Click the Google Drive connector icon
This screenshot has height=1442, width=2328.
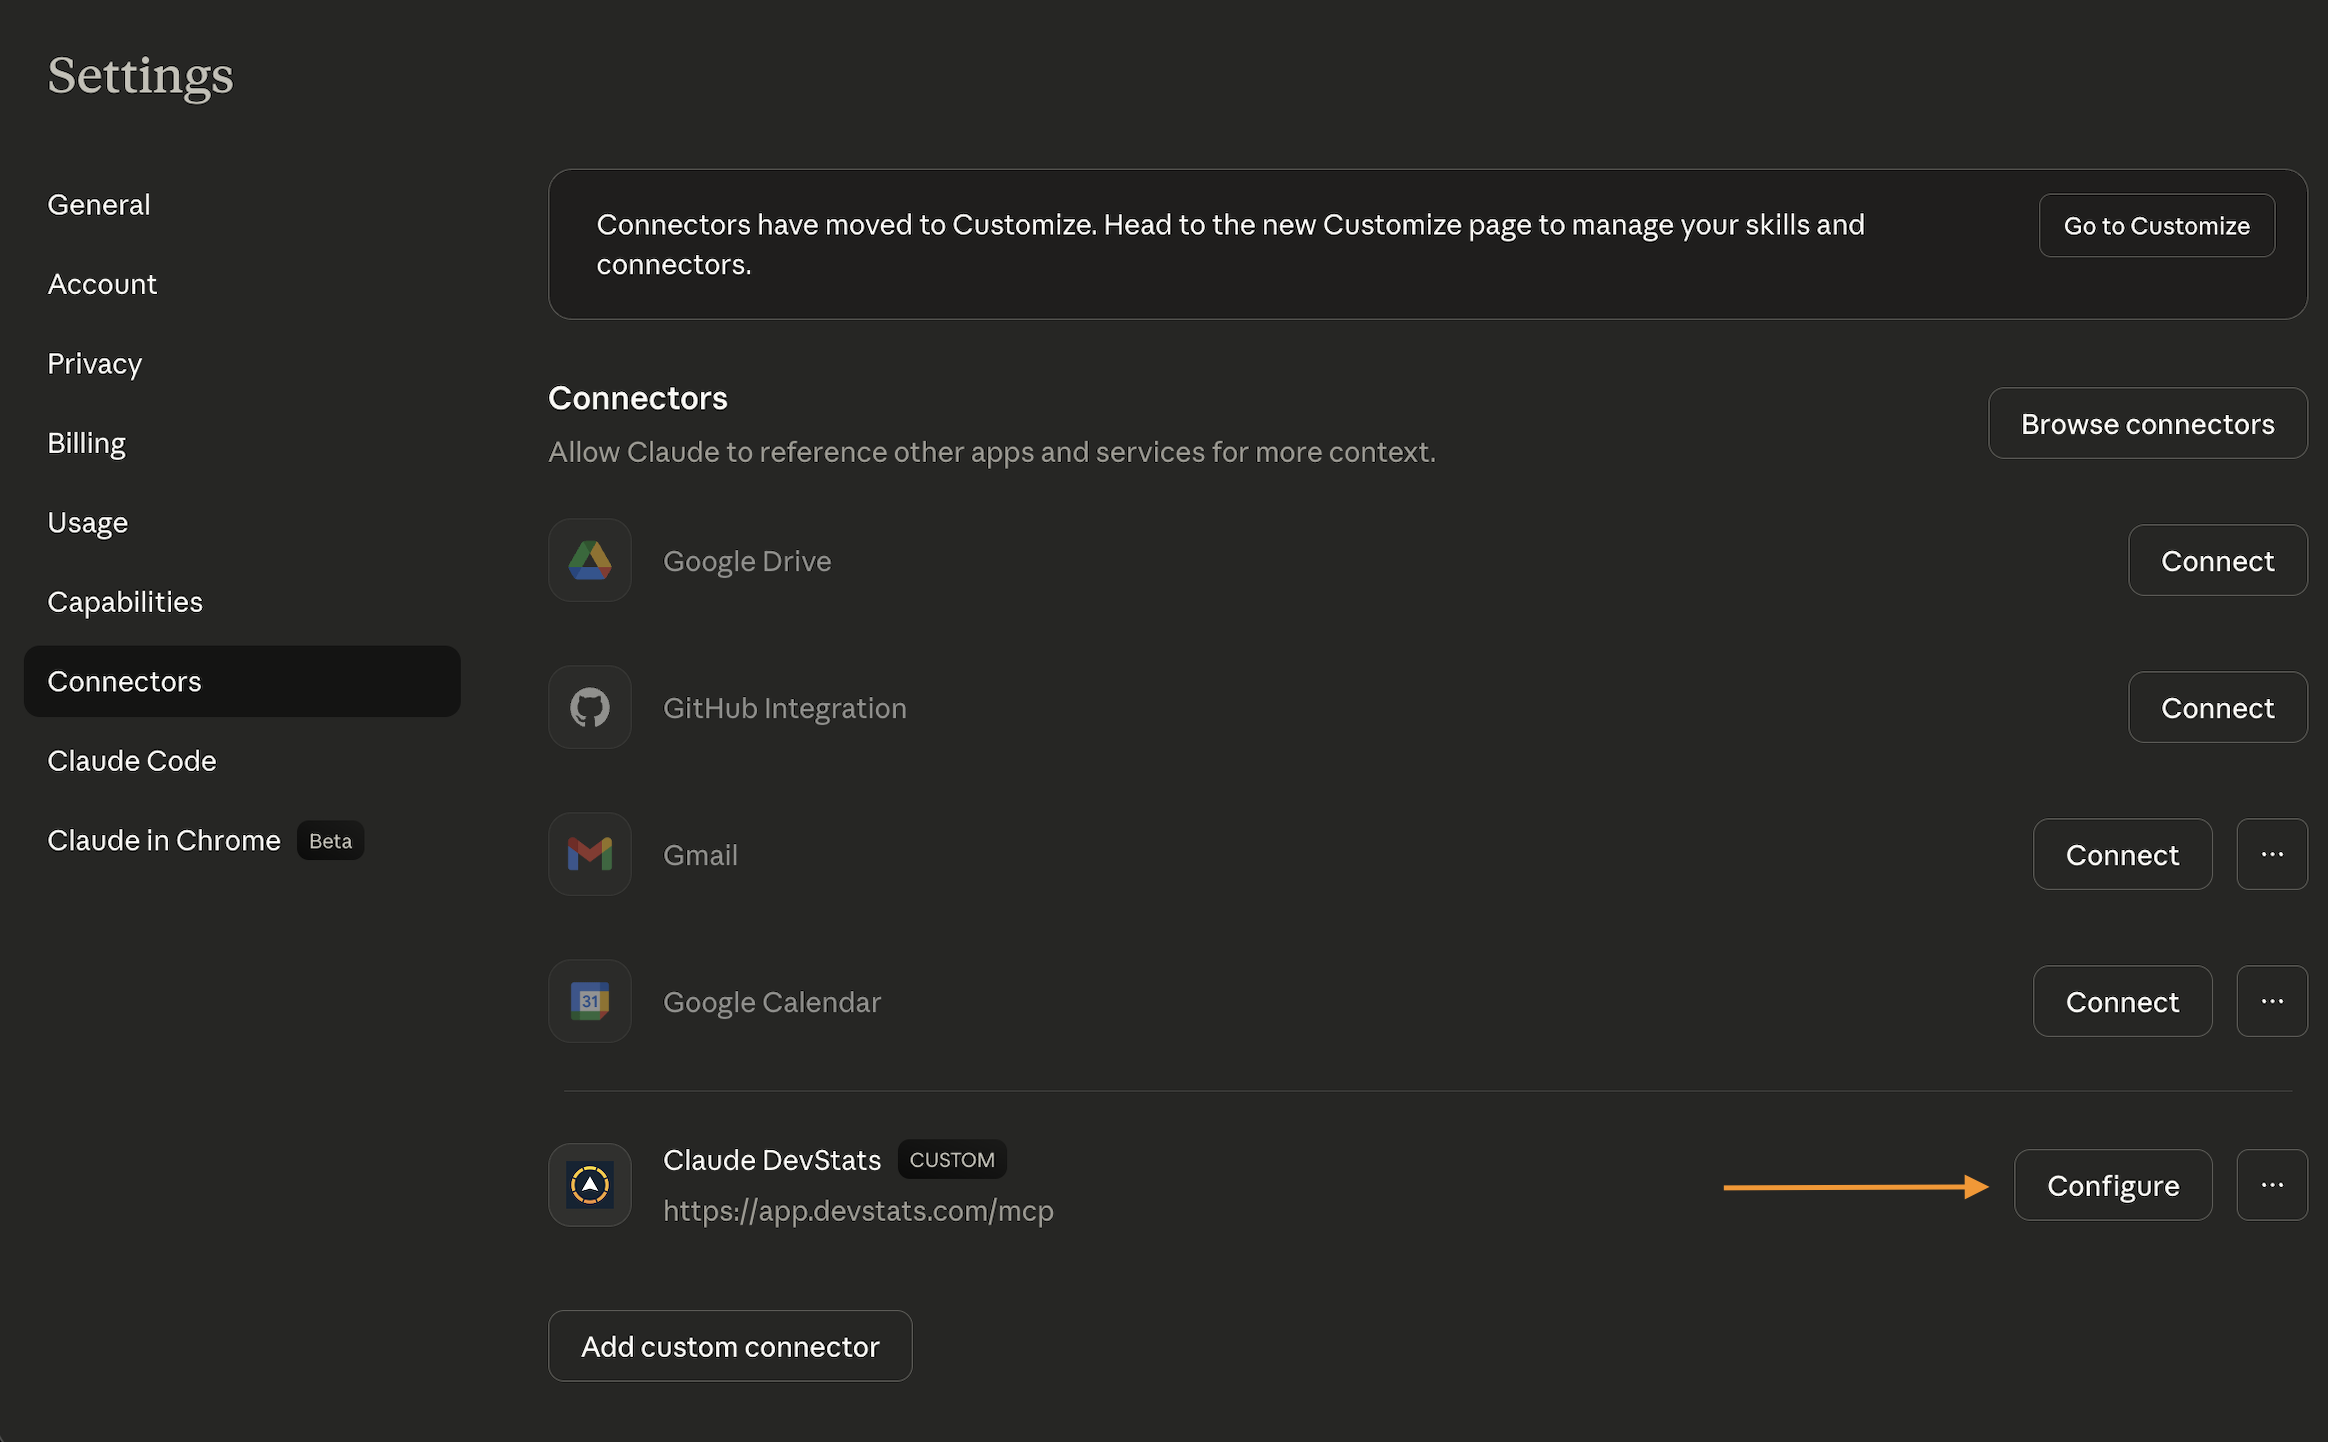point(590,560)
